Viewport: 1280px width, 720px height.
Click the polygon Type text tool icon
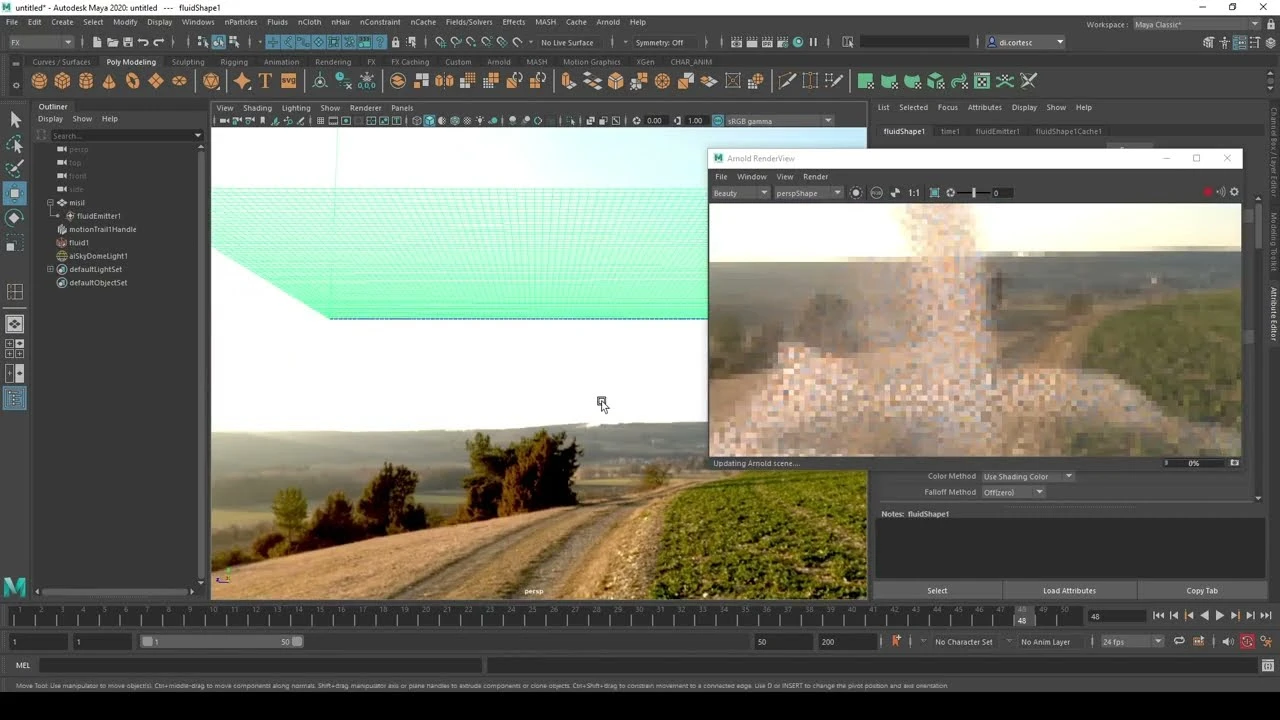265,81
